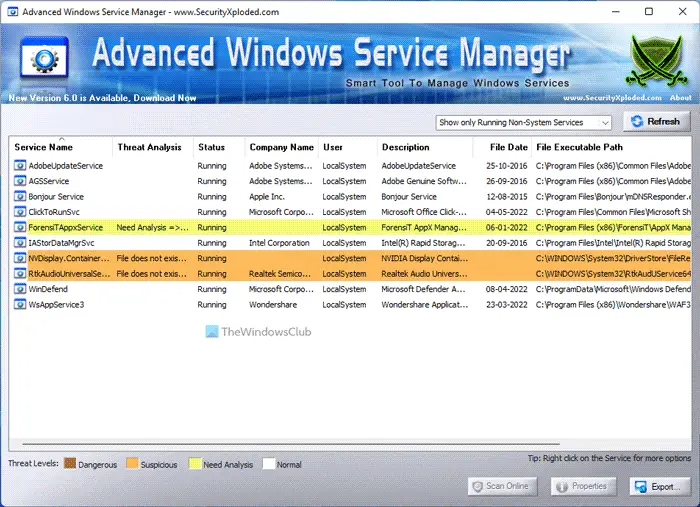Click the Scan Online button

pos(502,486)
